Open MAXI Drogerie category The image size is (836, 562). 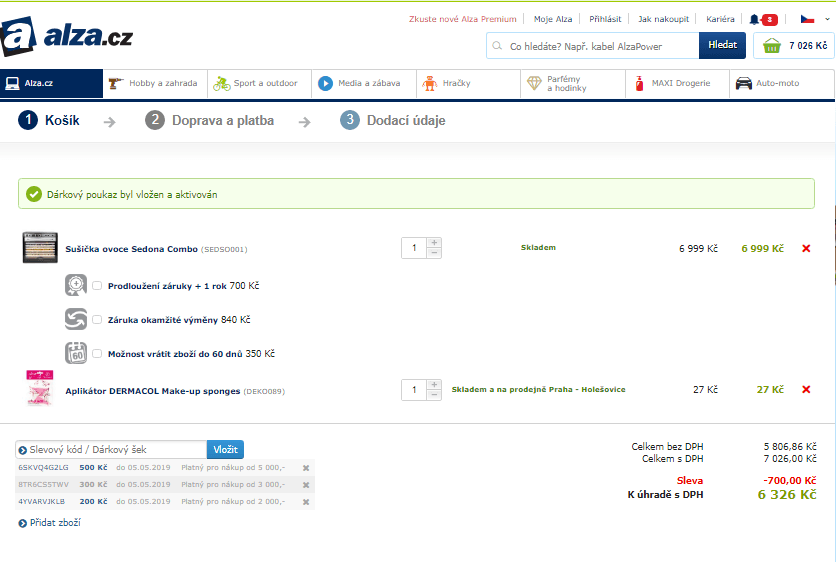[x=678, y=83]
